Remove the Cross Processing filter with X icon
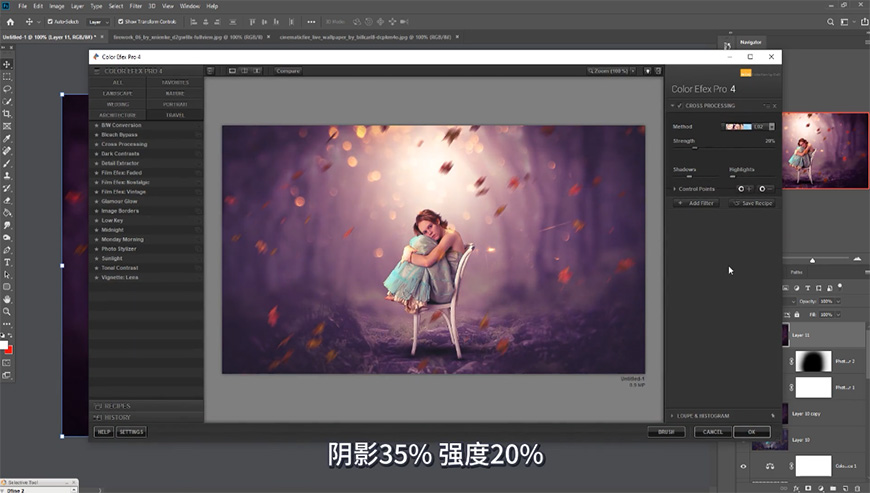 click(x=775, y=105)
